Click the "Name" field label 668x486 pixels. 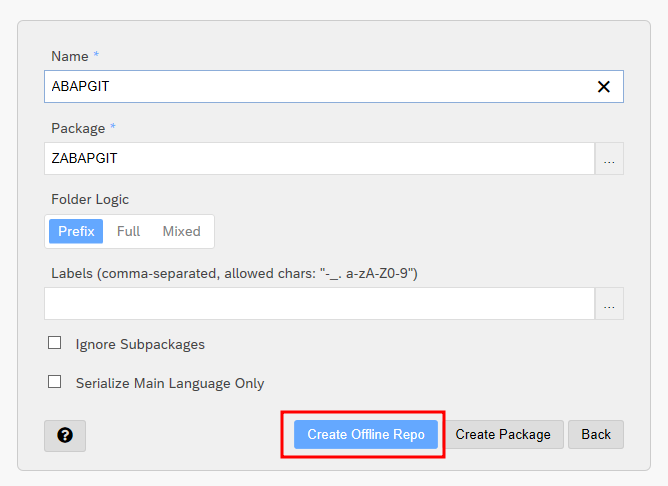[x=70, y=56]
